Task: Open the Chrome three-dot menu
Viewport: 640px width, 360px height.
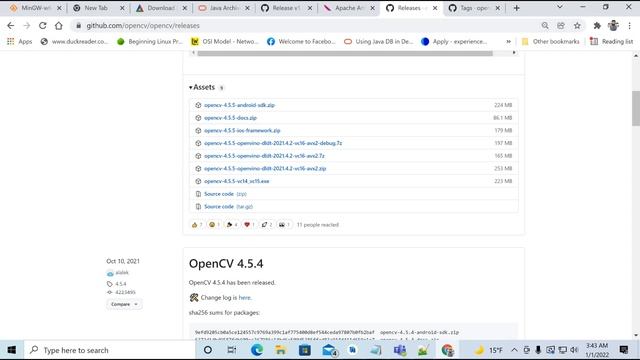Action: tap(630, 26)
